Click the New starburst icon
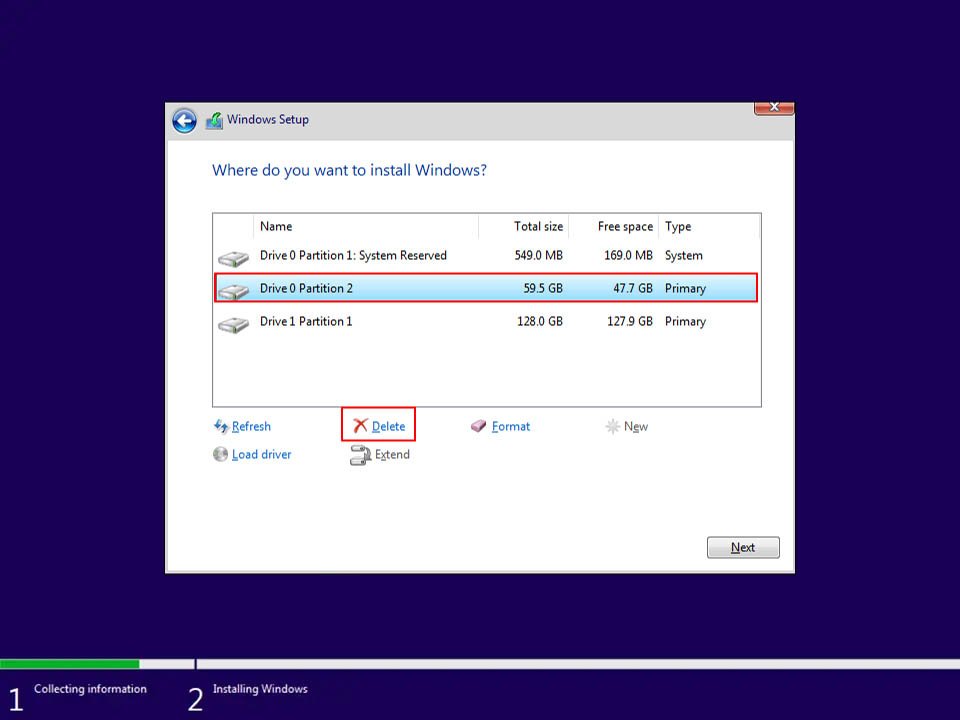 point(612,426)
